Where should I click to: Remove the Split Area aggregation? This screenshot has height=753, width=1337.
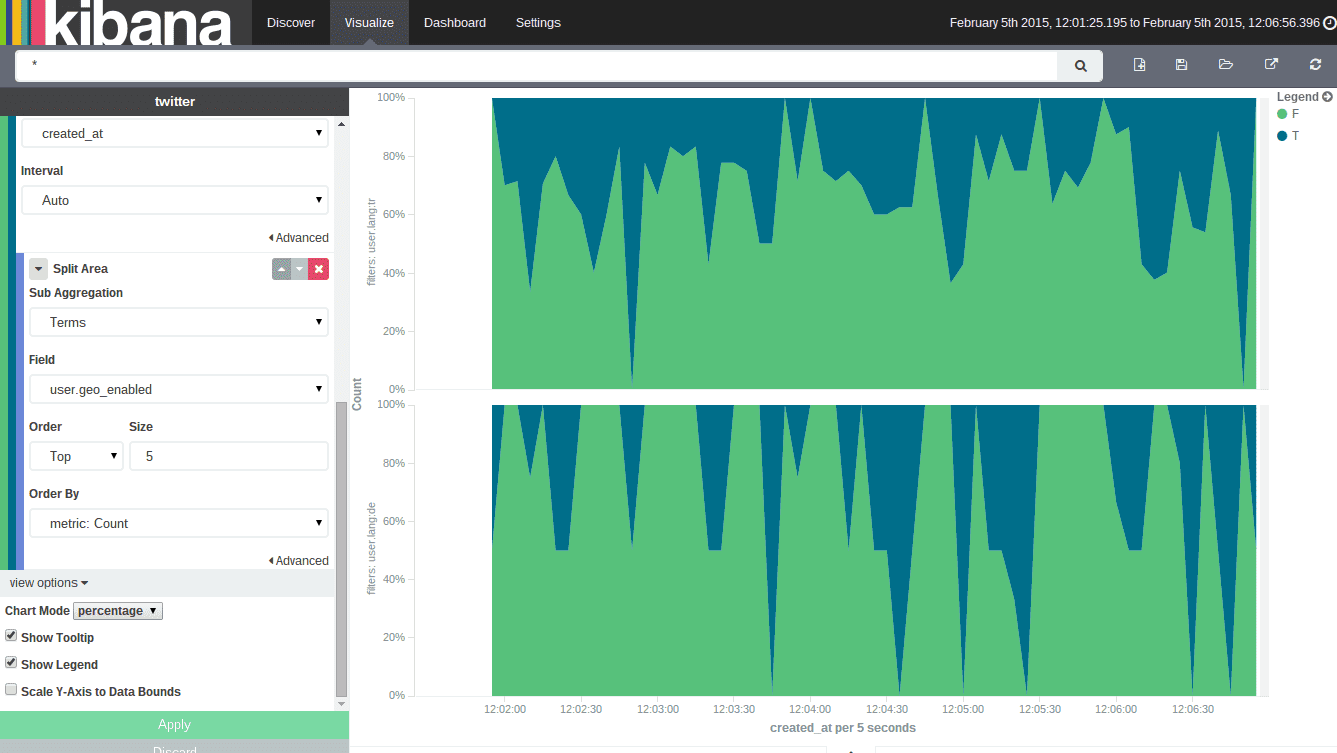(x=318, y=269)
